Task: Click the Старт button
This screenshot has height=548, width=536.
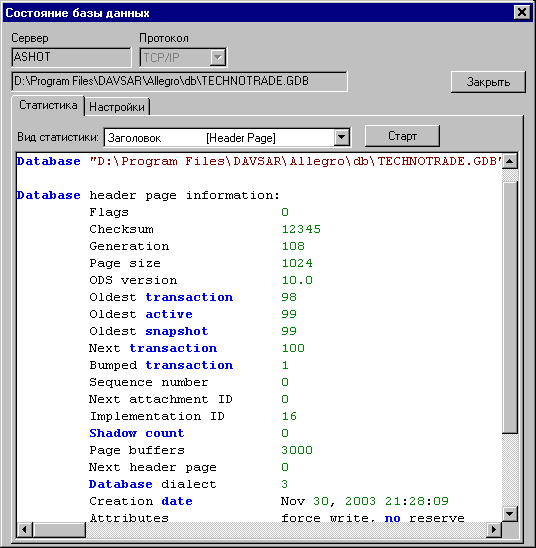Action: pyautogui.click(x=402, y=136)
